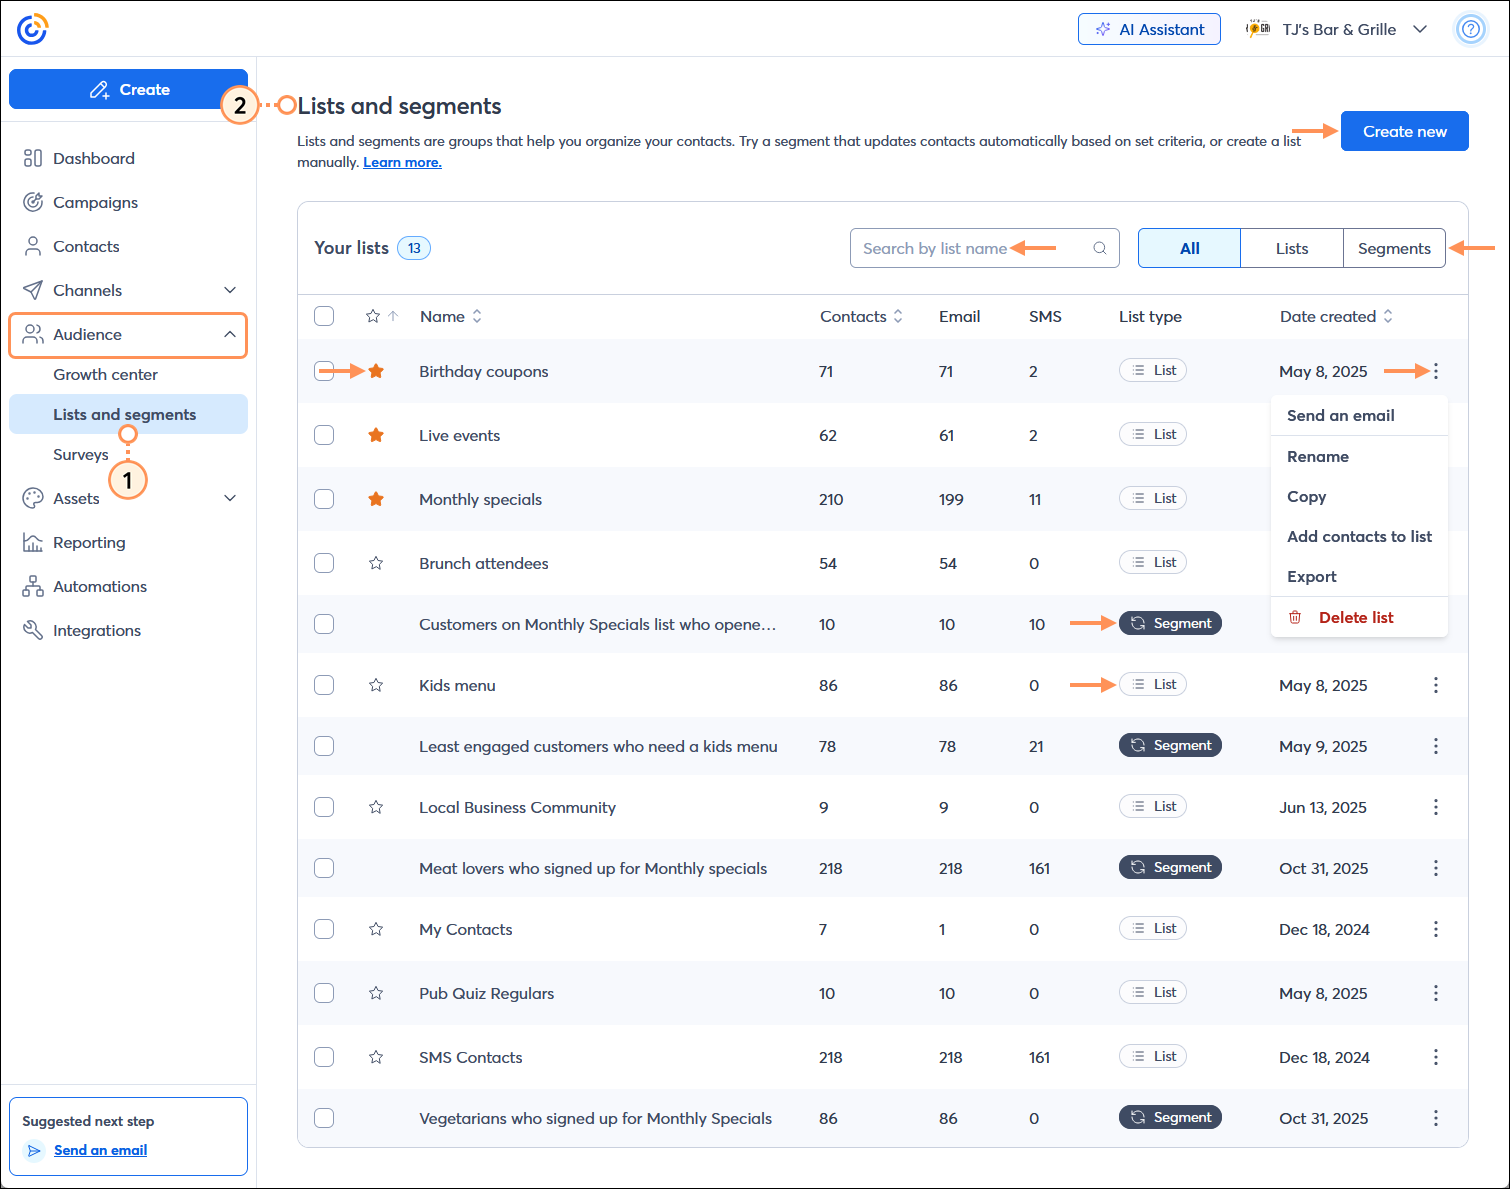Click the search magnifier icon
The width and height of the screenshot is (1510, 1189).
click(x=1100, y=248)
